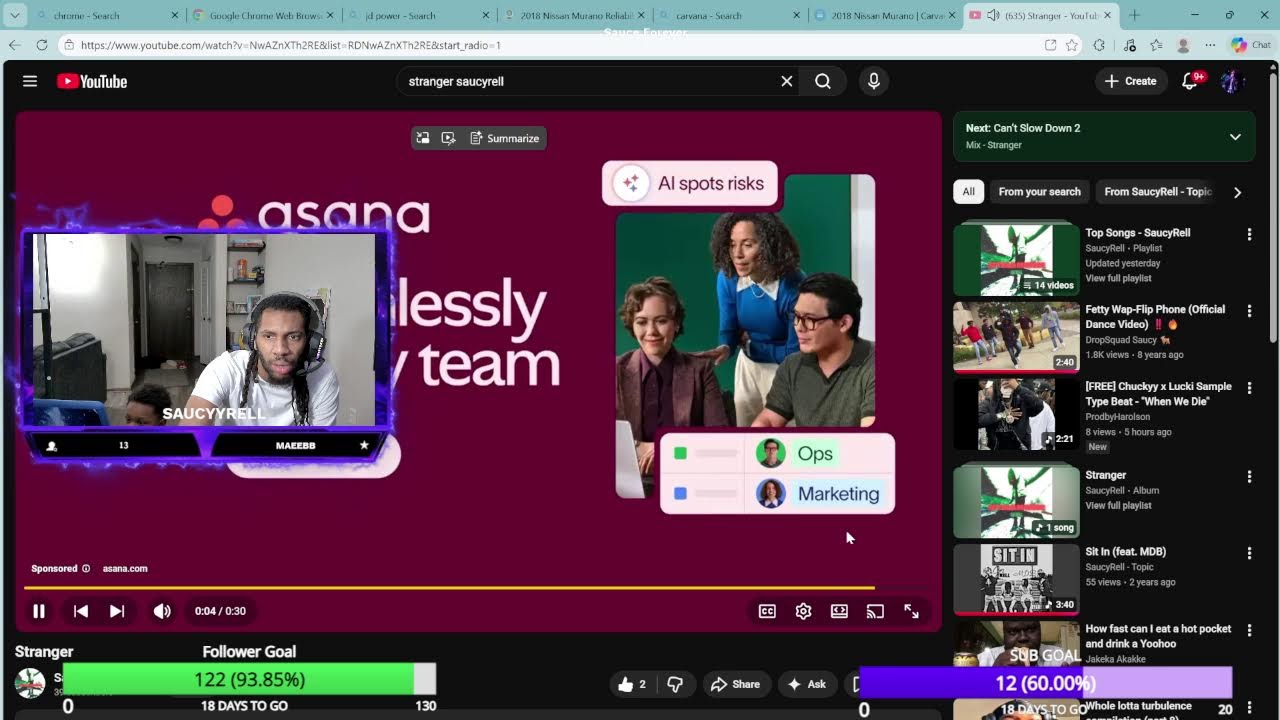
Task: Skip to the previous video
Action: click(x=81, y=611)
